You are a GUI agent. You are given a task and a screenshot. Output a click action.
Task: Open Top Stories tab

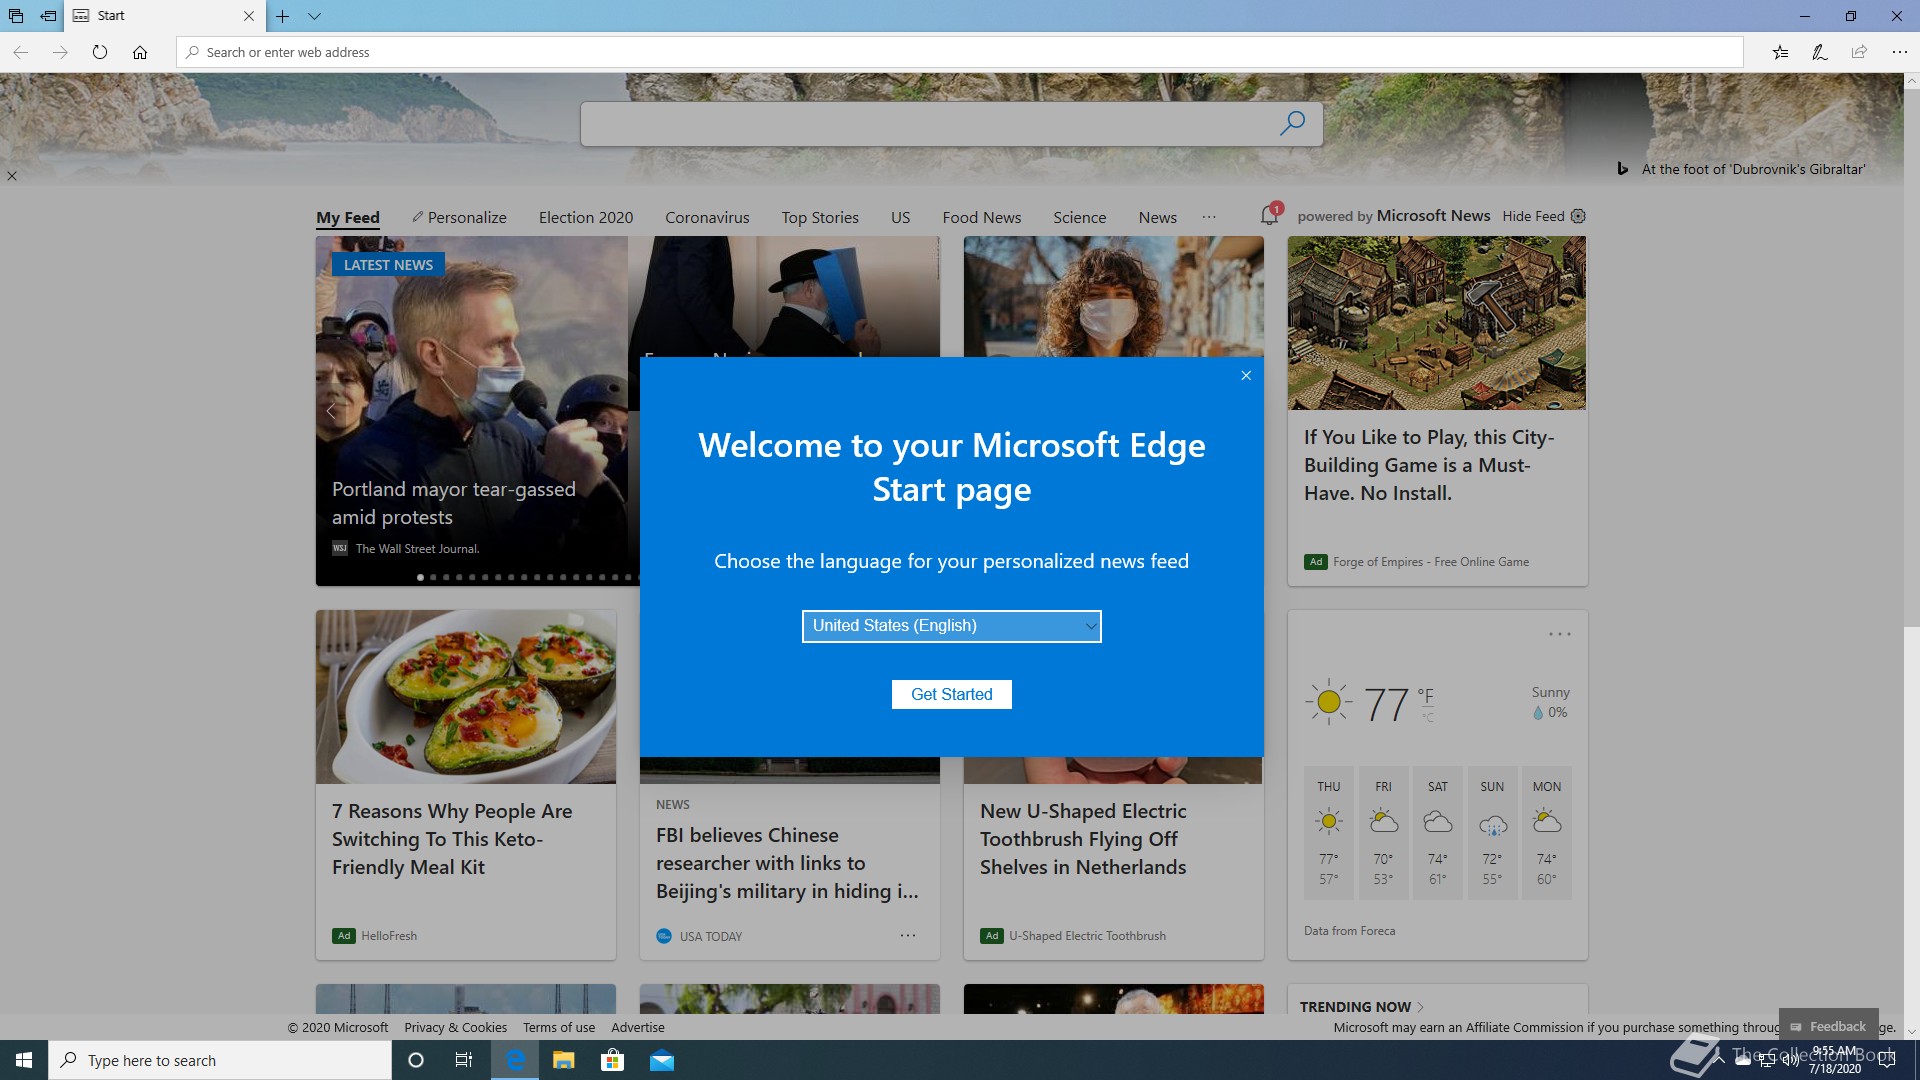[820, 217]
